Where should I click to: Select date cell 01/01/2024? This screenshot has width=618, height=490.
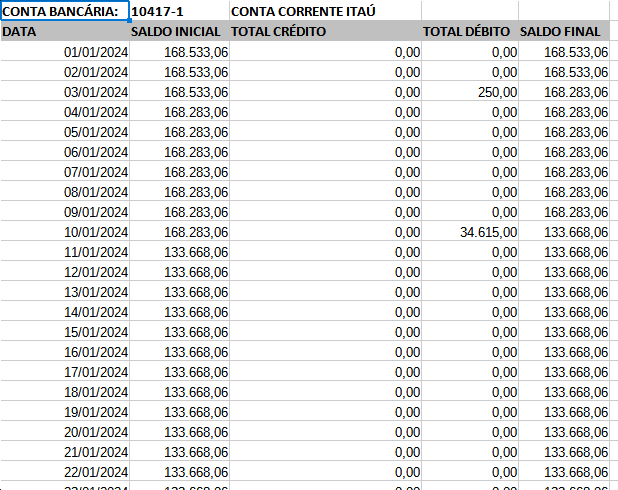(65, 52)
